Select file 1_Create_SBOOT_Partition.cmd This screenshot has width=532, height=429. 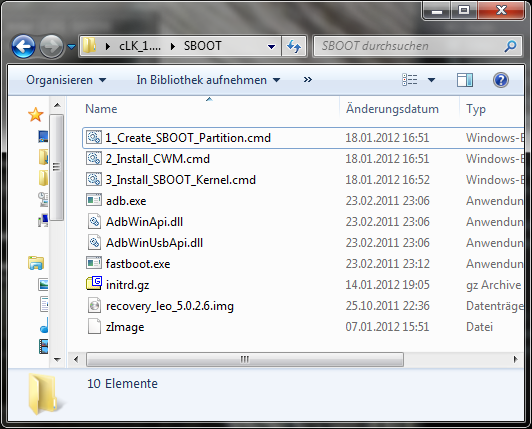point(188,138)
